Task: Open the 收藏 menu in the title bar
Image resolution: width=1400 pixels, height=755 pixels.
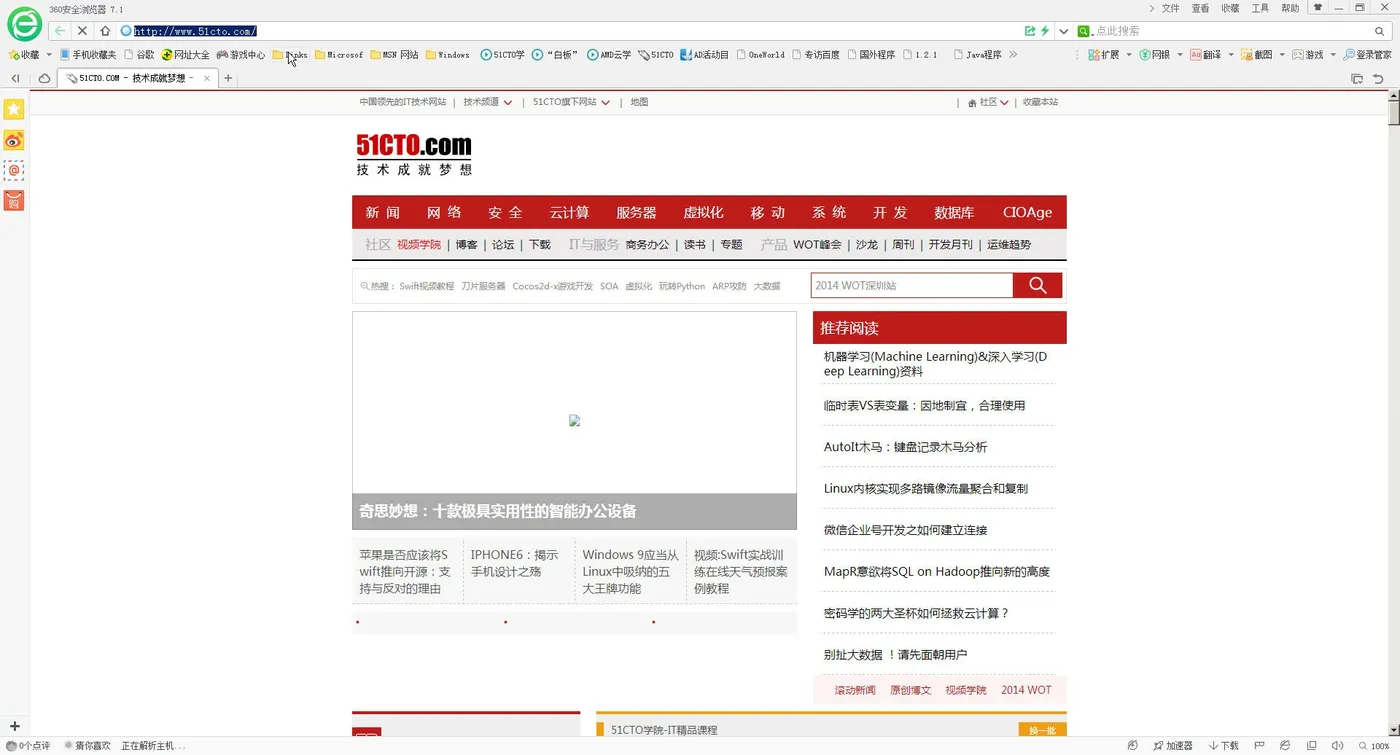Action: click(x=1230, y=8)
